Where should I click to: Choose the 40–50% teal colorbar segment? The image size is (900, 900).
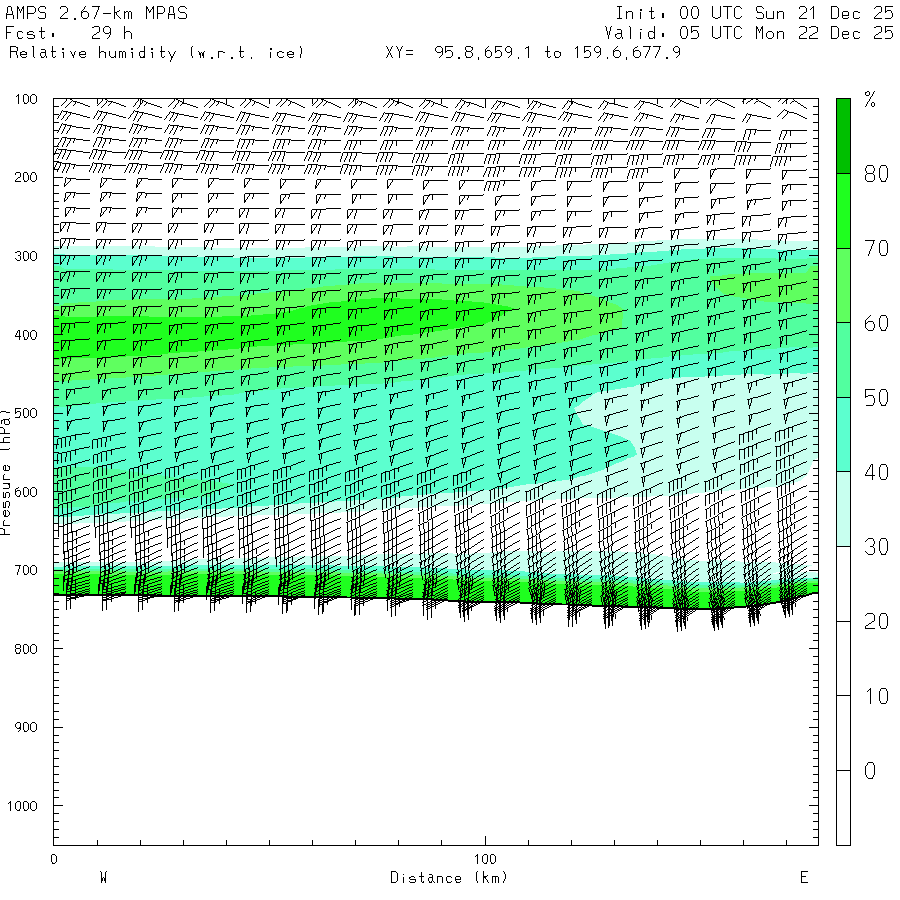click(843, 434)
